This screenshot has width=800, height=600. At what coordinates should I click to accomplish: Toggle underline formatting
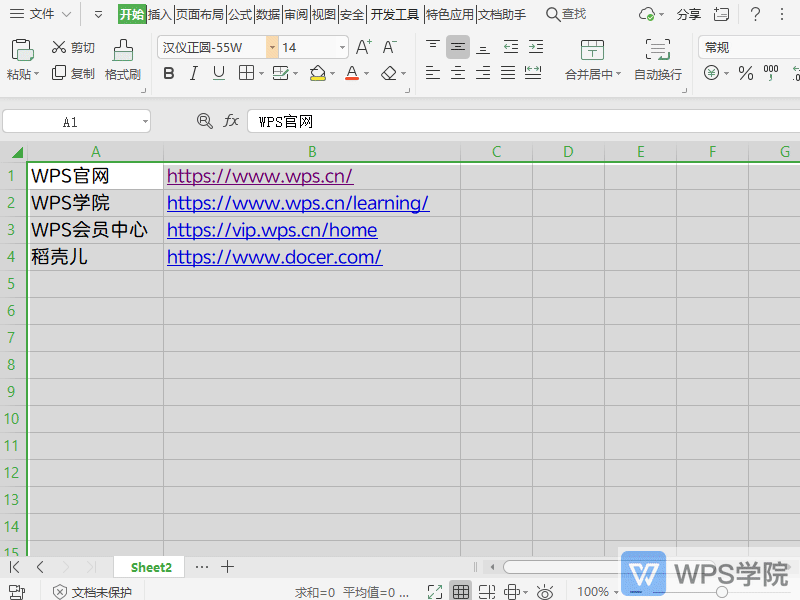click(218, 73)
